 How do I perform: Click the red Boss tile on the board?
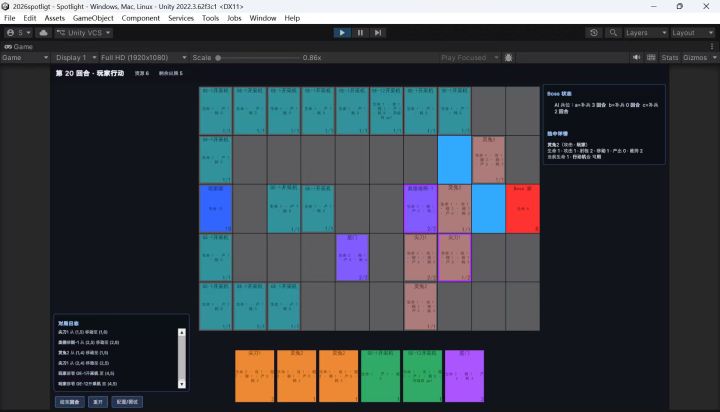(523, 209)
